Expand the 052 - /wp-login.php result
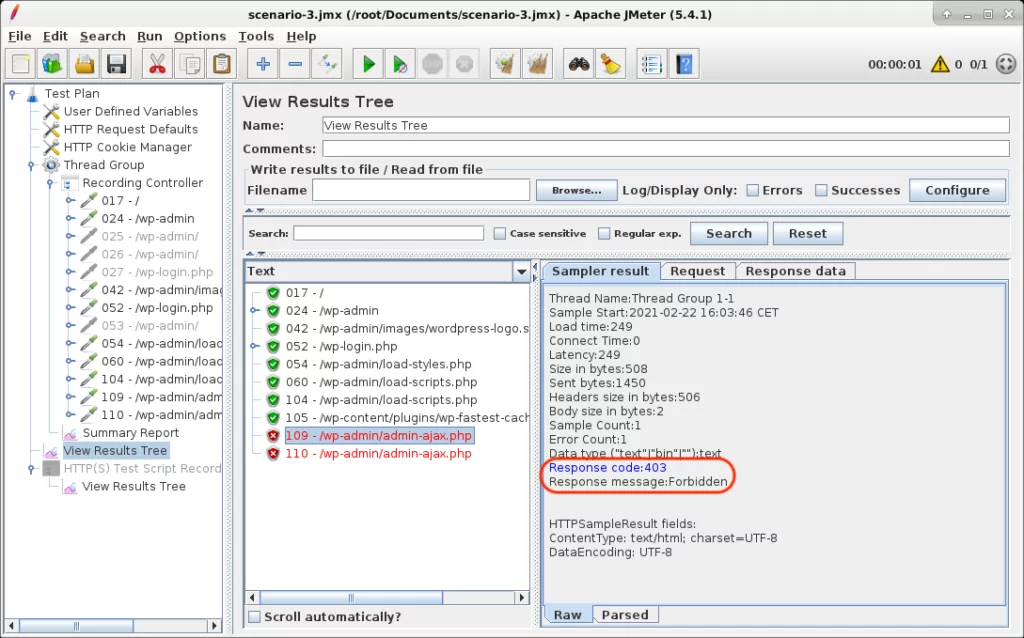 (254, 347)
